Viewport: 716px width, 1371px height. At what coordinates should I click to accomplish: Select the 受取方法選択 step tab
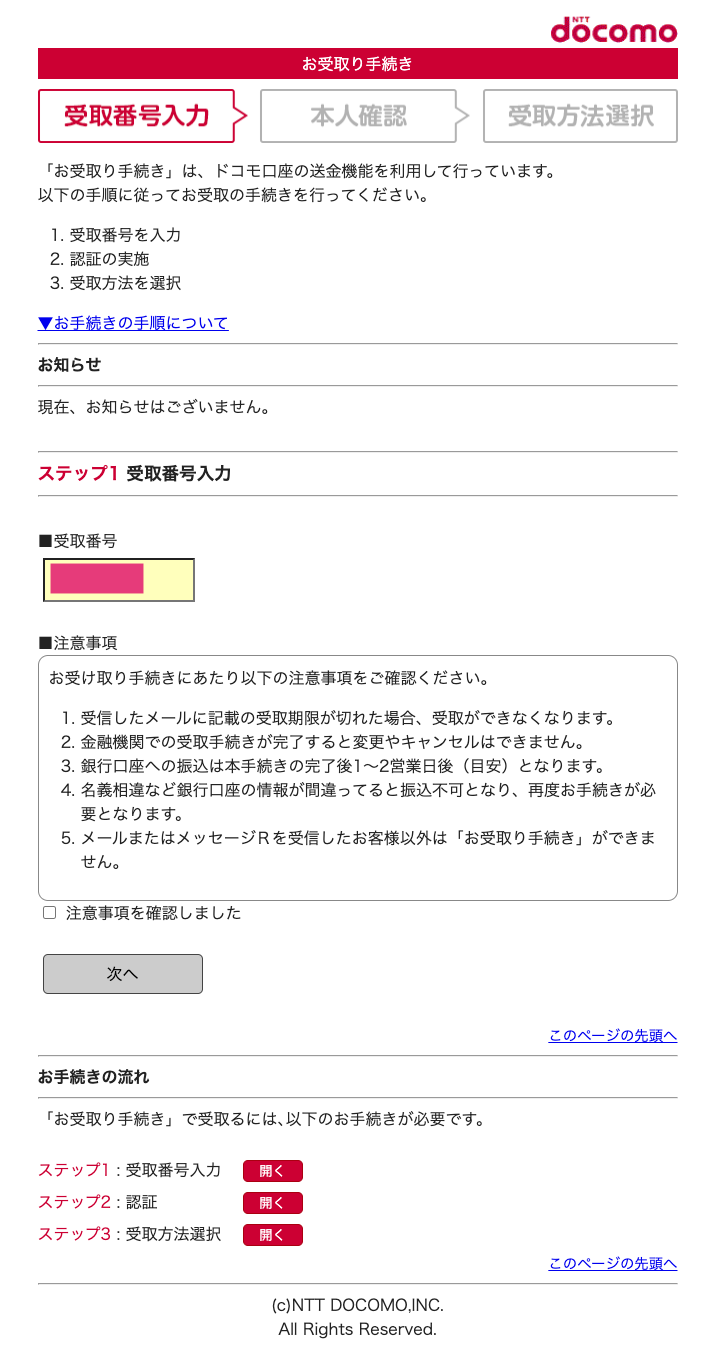pos(580,116)
